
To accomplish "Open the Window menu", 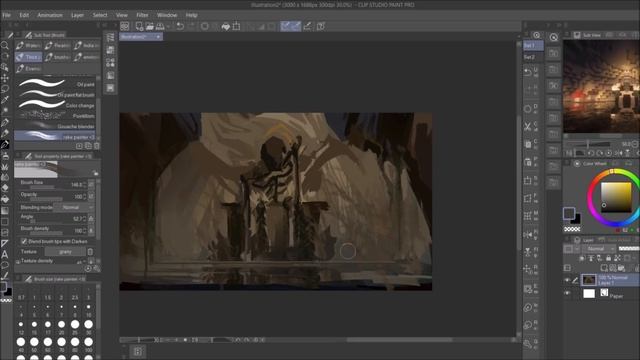I will point(167,15).
